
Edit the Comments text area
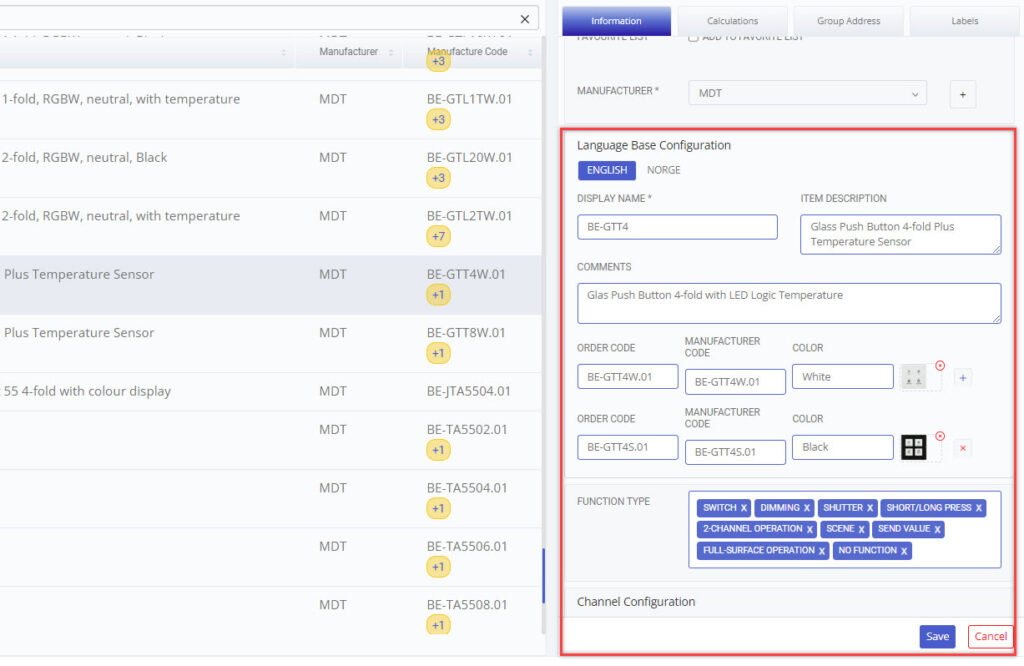(x=789, y=304)
